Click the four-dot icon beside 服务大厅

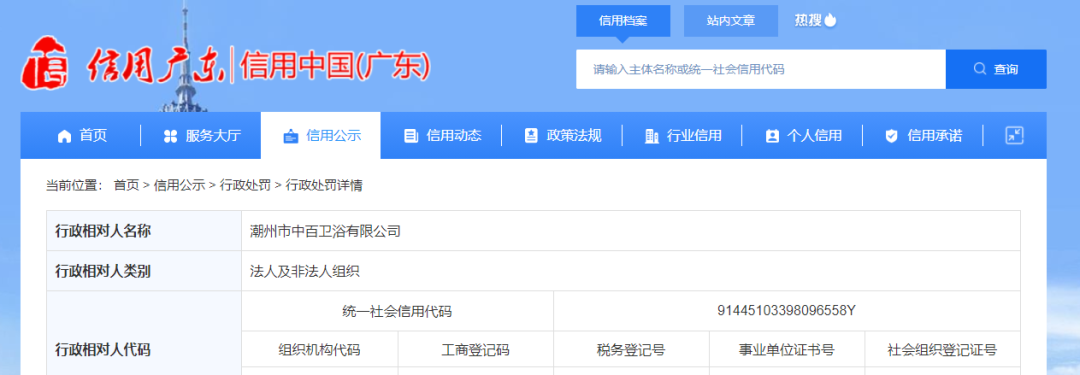[x=170, y=136]
